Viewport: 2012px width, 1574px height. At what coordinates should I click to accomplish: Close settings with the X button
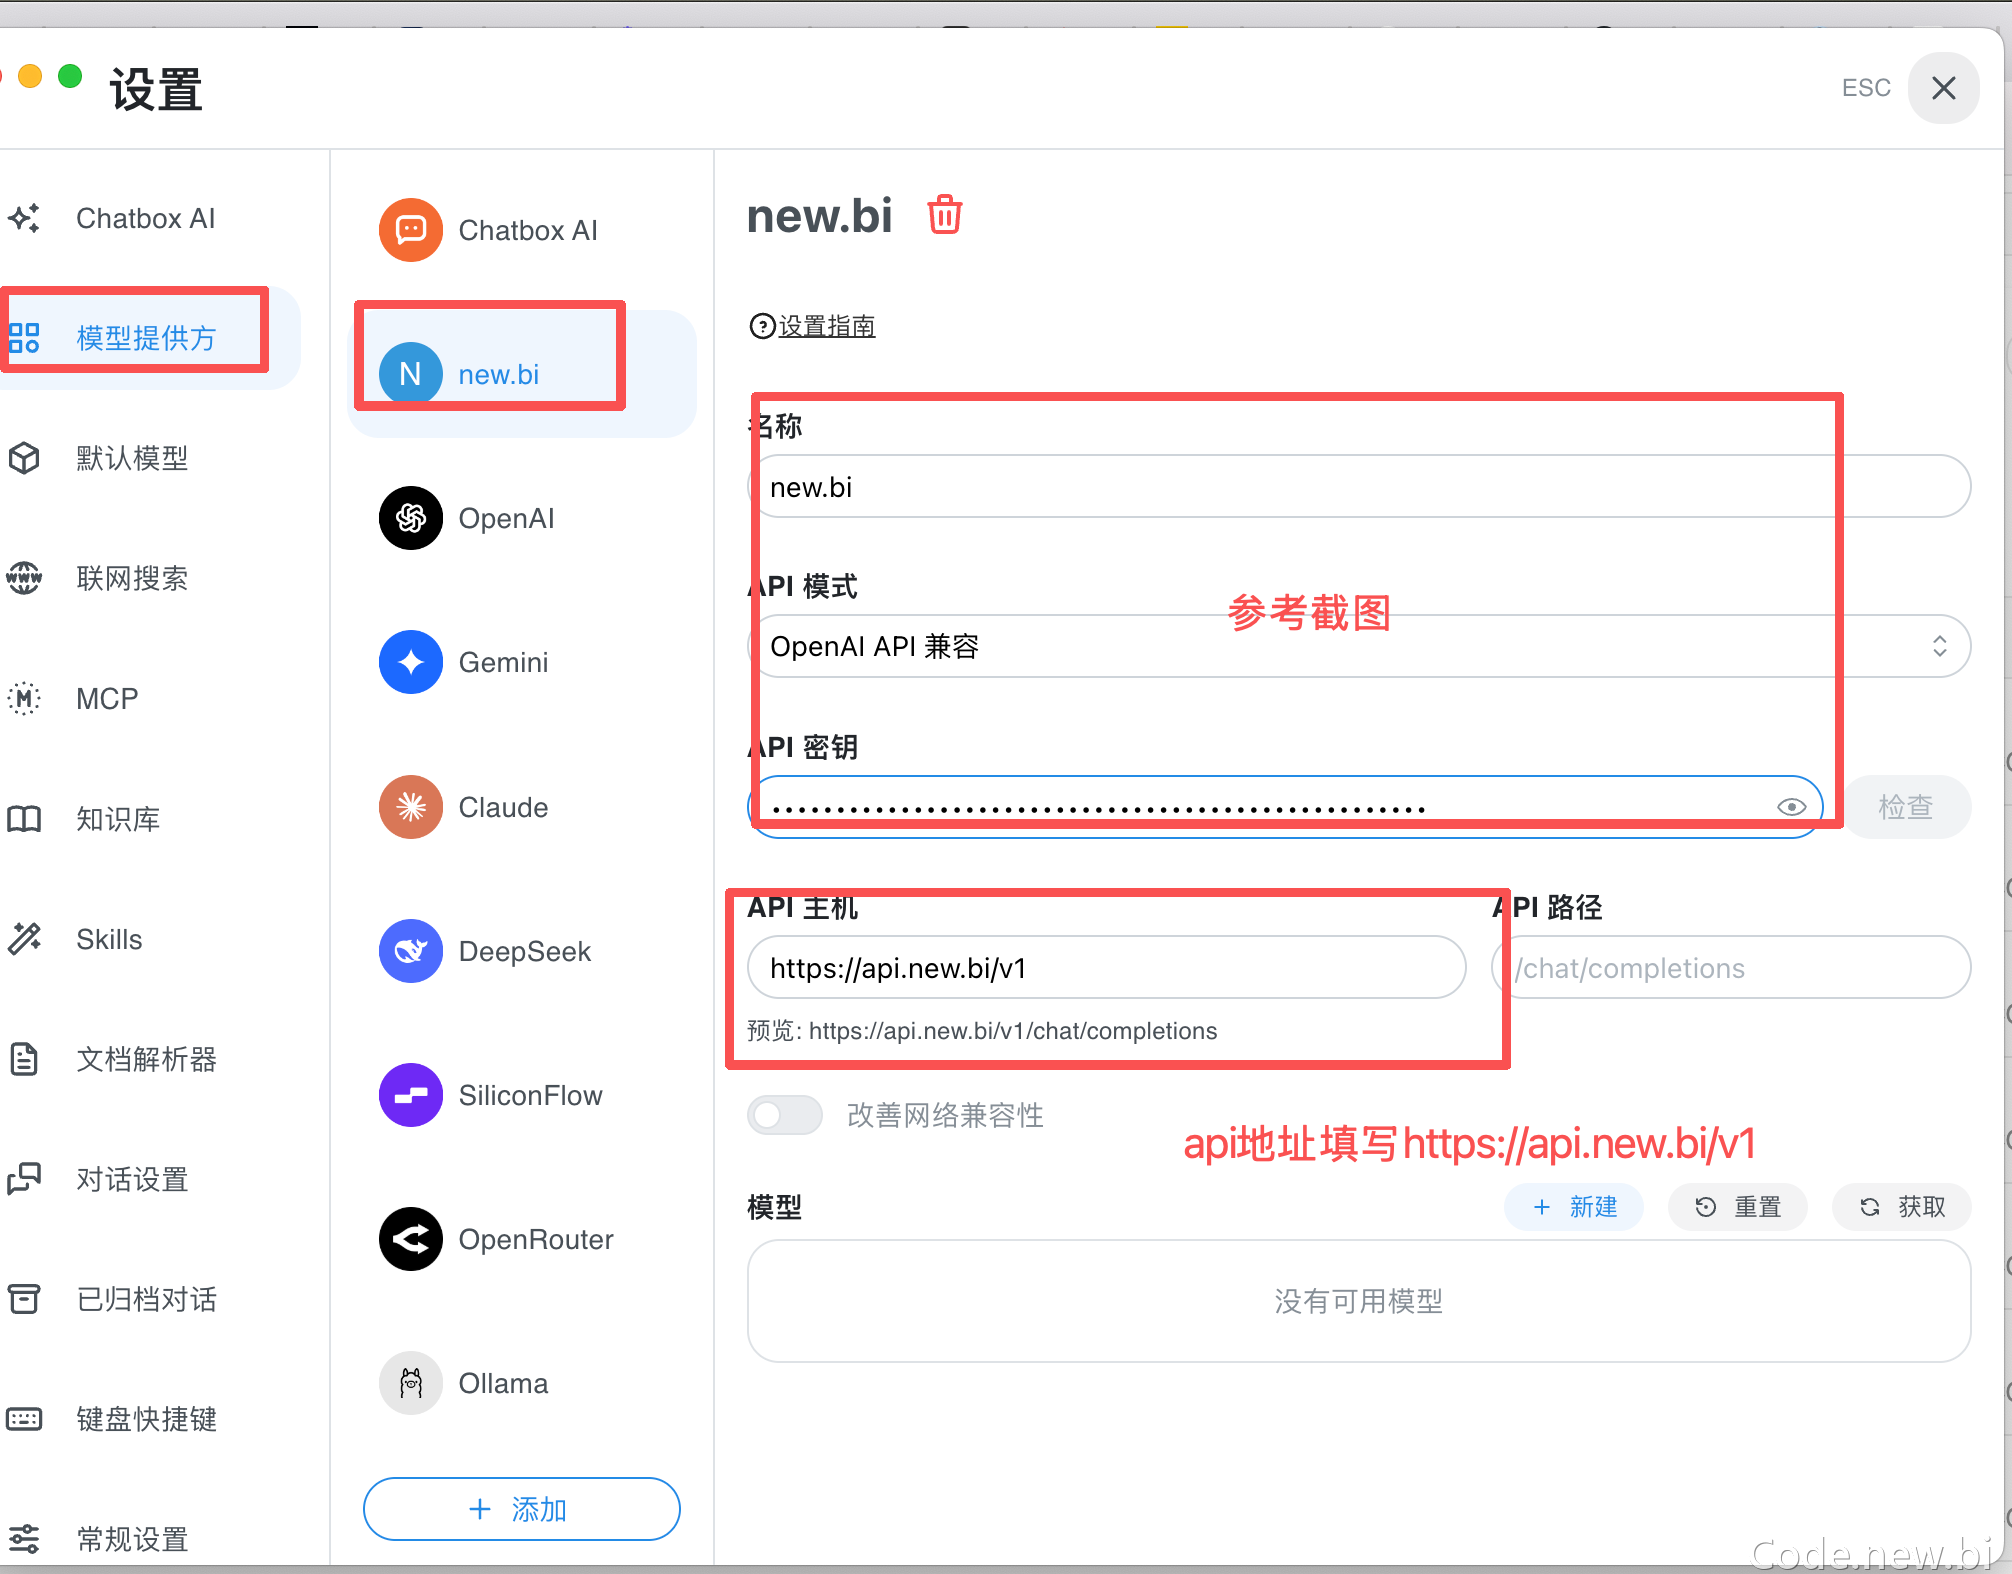click(x=1944, y=88)
